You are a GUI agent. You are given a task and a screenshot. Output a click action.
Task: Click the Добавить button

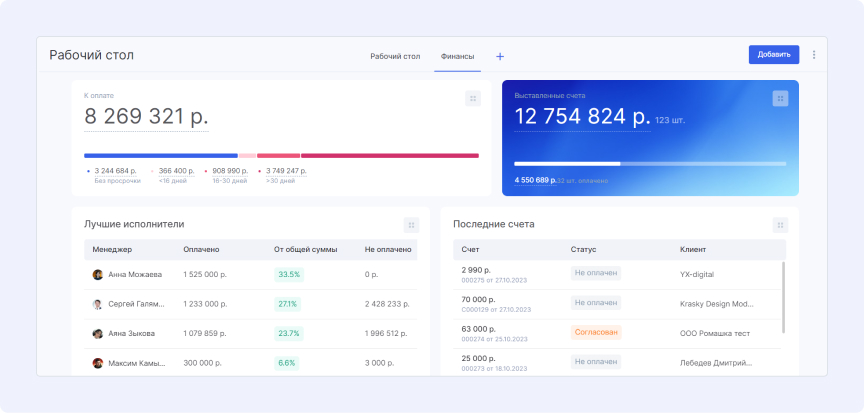coord(774,55)
